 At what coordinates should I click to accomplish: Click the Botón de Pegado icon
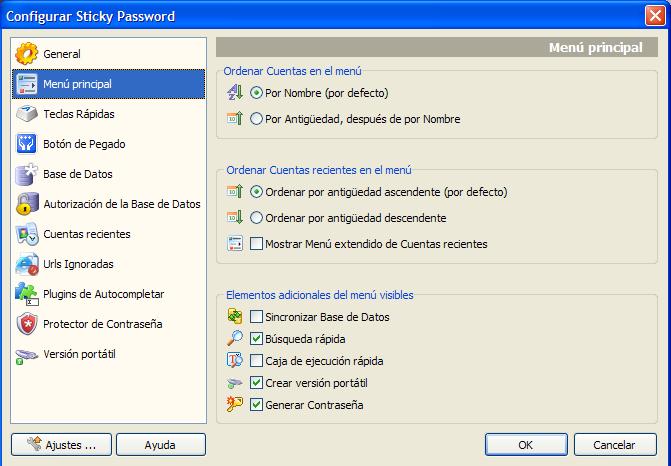pyautogui.click(x=27, y=144)
